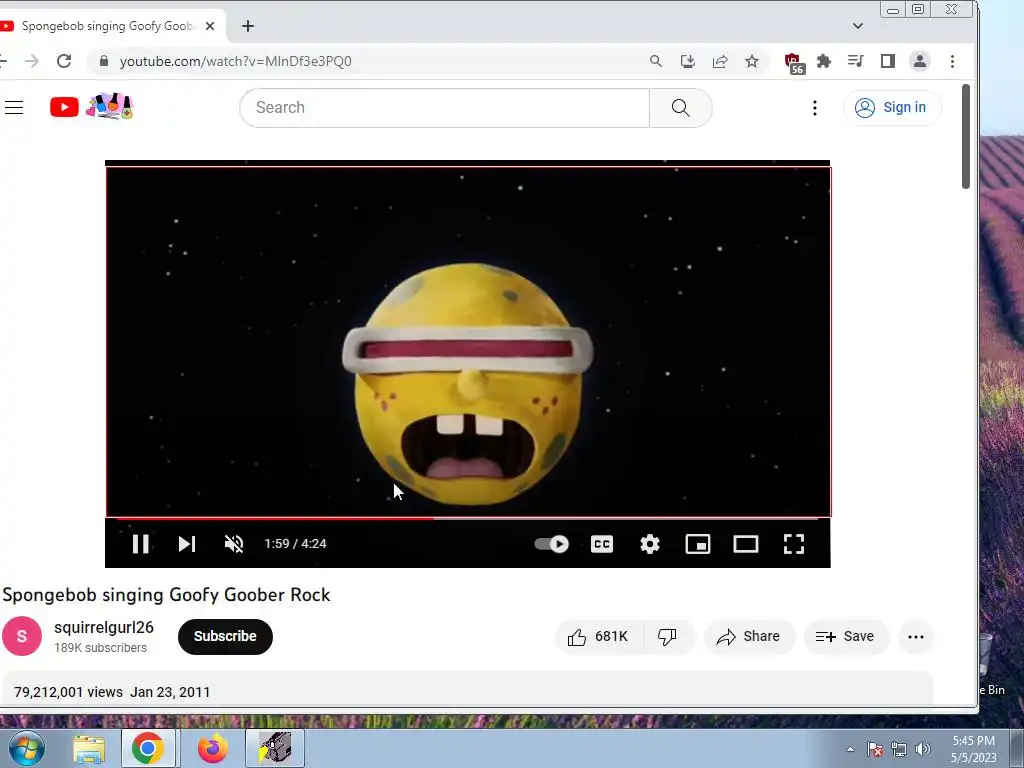Image resolution: width=1024 pixels, height=768 pixels.
Task: Show hidden system tray icons
Action: 850,749
